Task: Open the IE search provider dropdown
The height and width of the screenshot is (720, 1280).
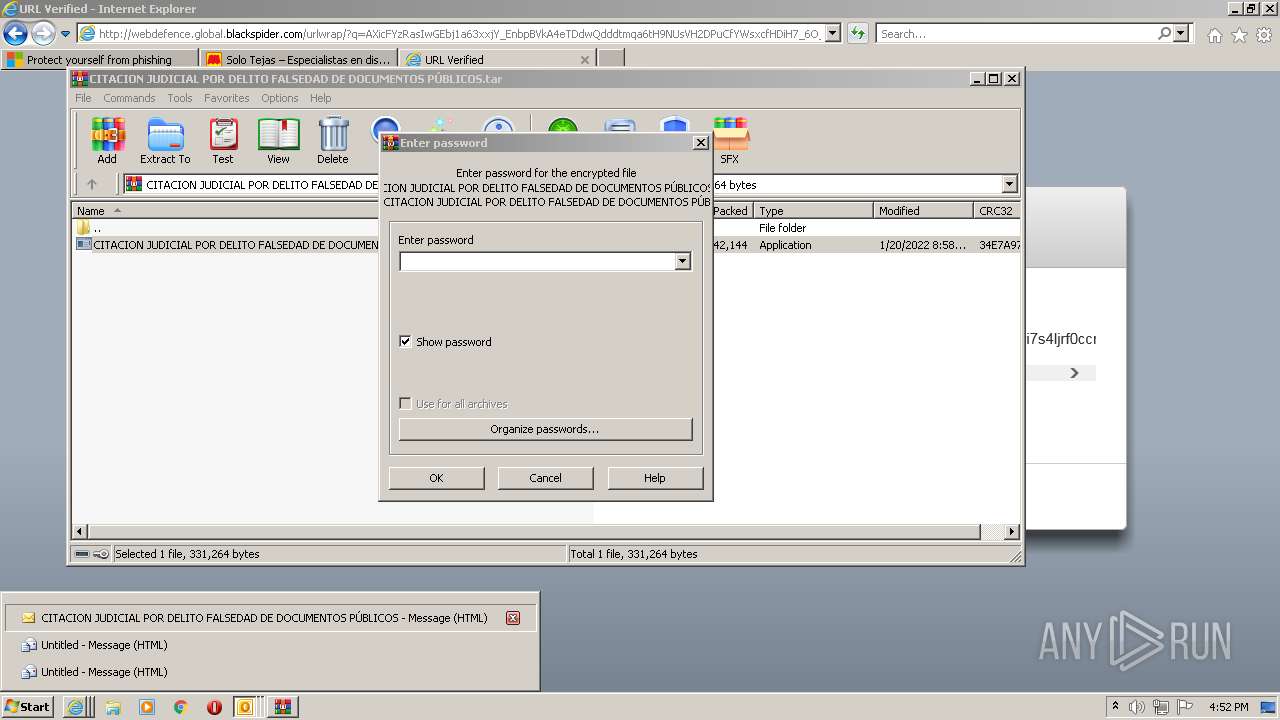Action: (x=1181, y=33)
